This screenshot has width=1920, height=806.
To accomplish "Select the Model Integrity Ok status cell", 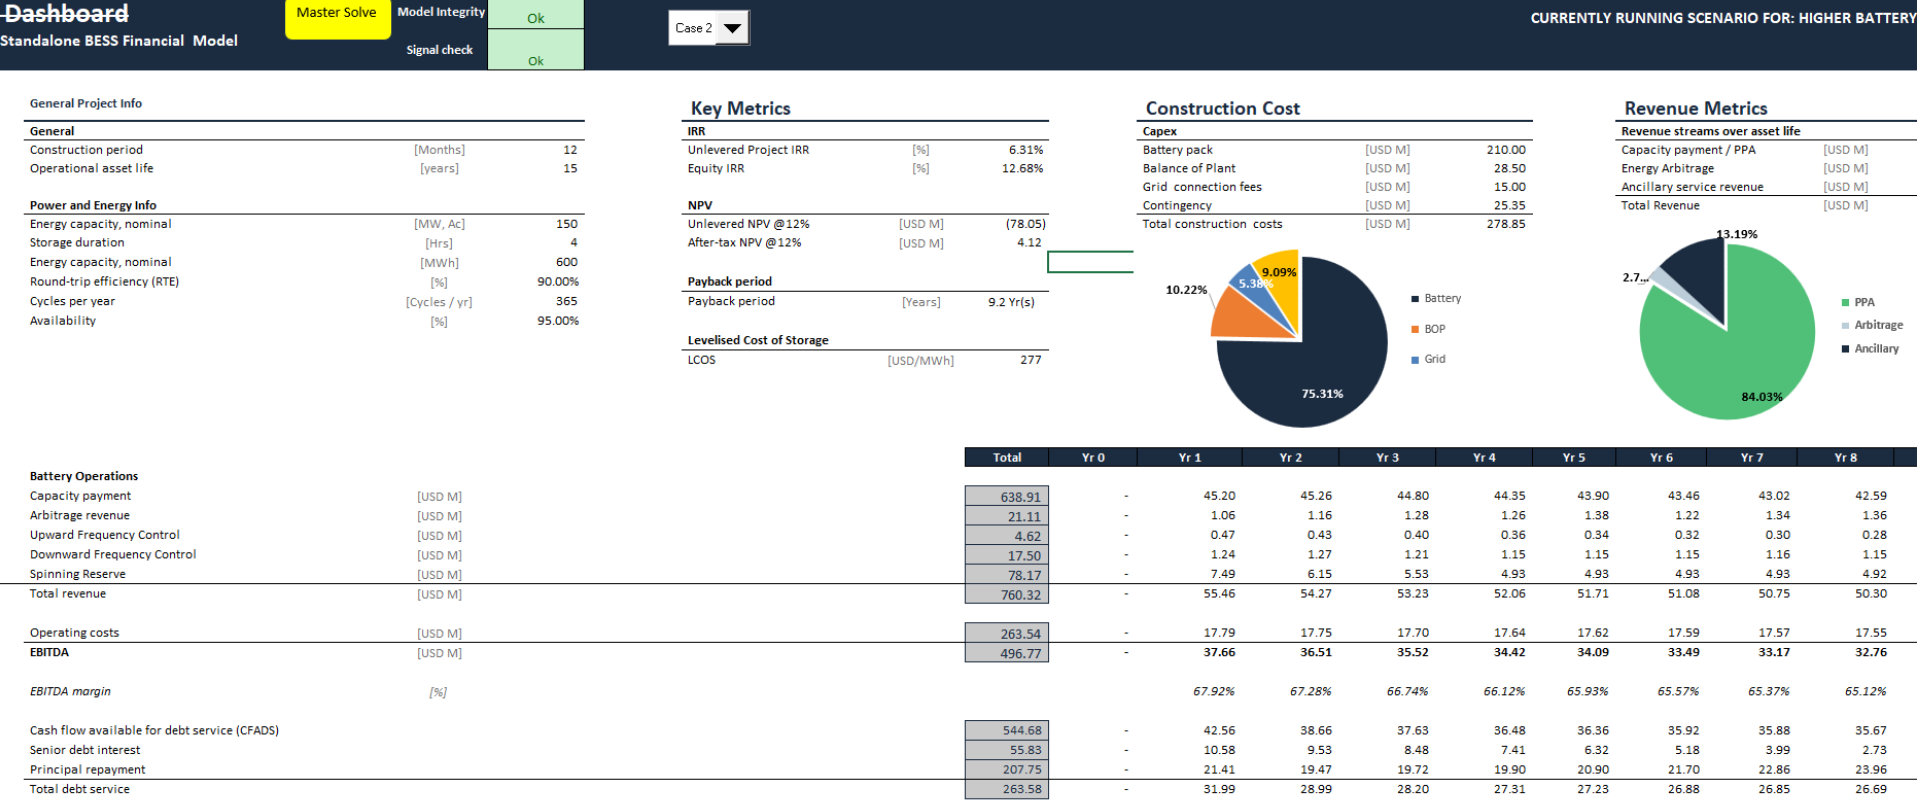I will pyautogui.click(x=535, y=16).
